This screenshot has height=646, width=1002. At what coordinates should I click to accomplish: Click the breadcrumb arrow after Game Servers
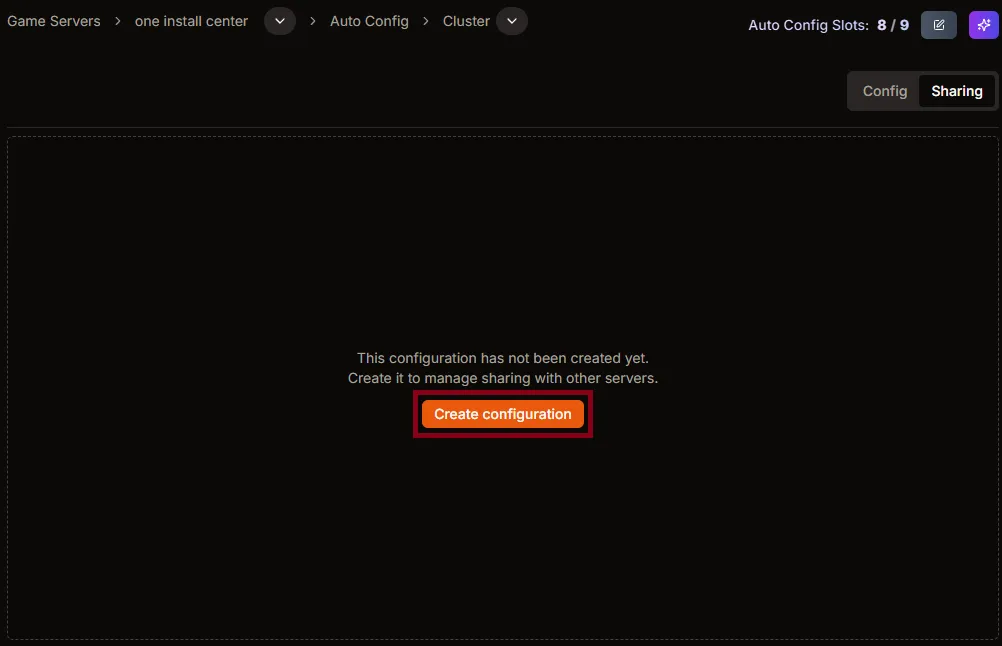point(118,21)
